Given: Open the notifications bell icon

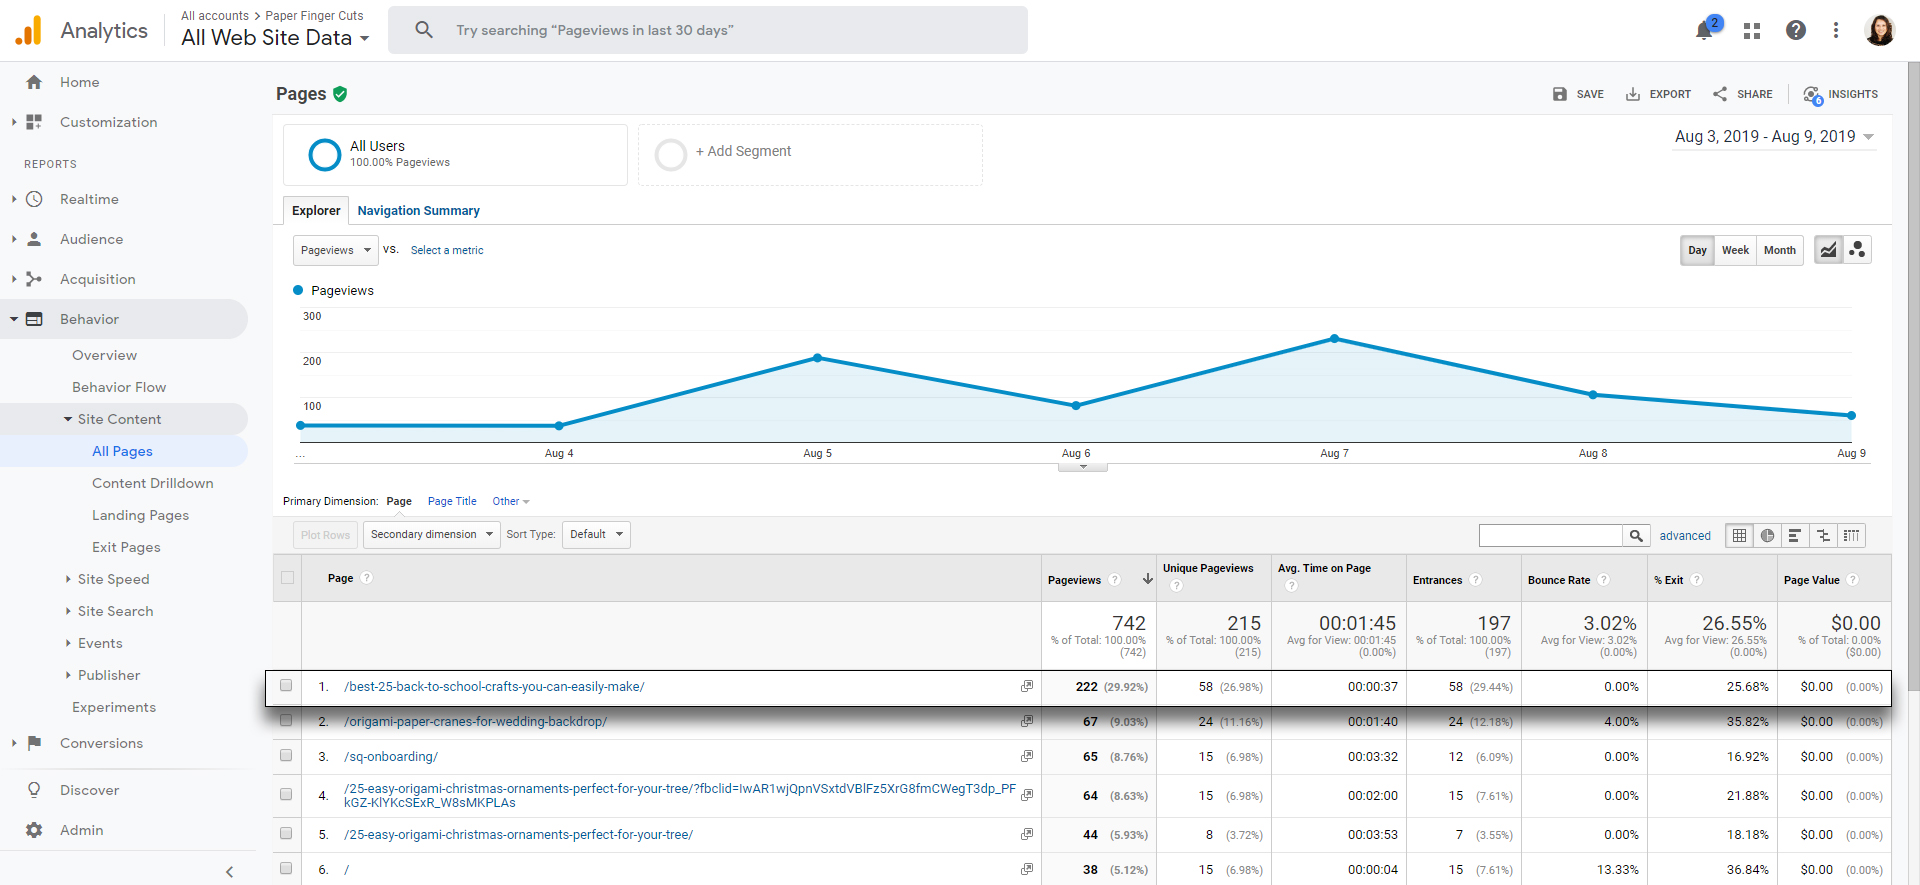Looking at the screenshot, I should pyautogui.click(x=1705, y=30).
